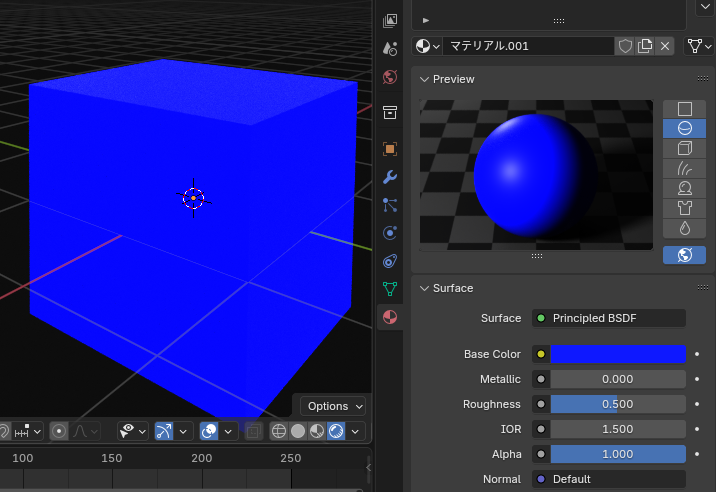Click Metallic gray input socket
This screenshot has height=492, width=716.
click(x=541, y=379)
